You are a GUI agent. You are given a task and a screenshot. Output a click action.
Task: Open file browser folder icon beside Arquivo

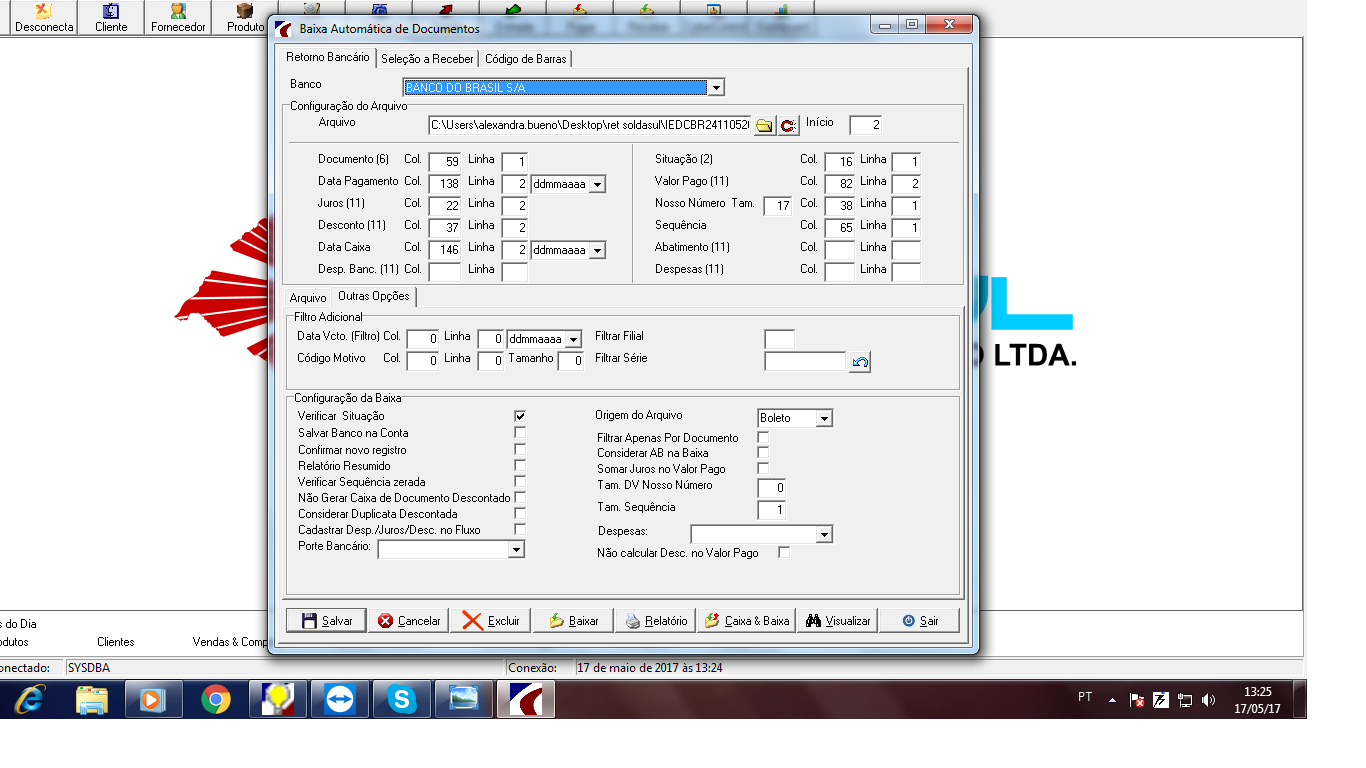(x=764, y=125)
